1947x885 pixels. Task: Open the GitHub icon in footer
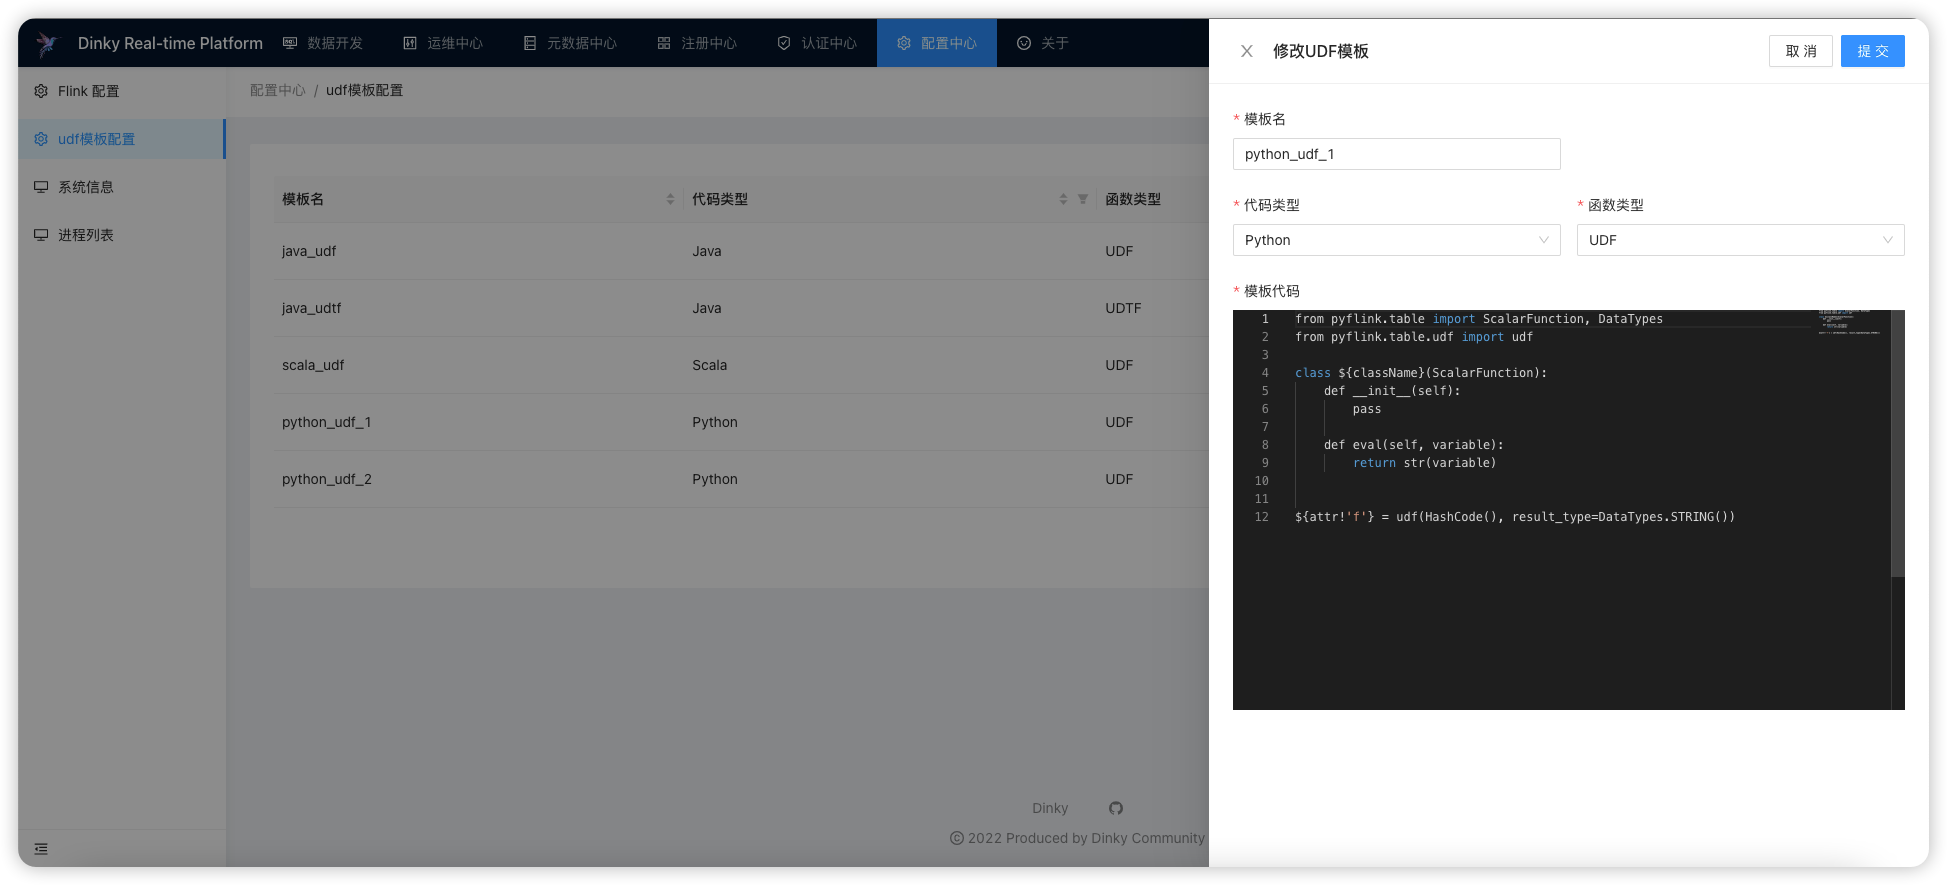pyautogui.click(x=1116, y=808)
